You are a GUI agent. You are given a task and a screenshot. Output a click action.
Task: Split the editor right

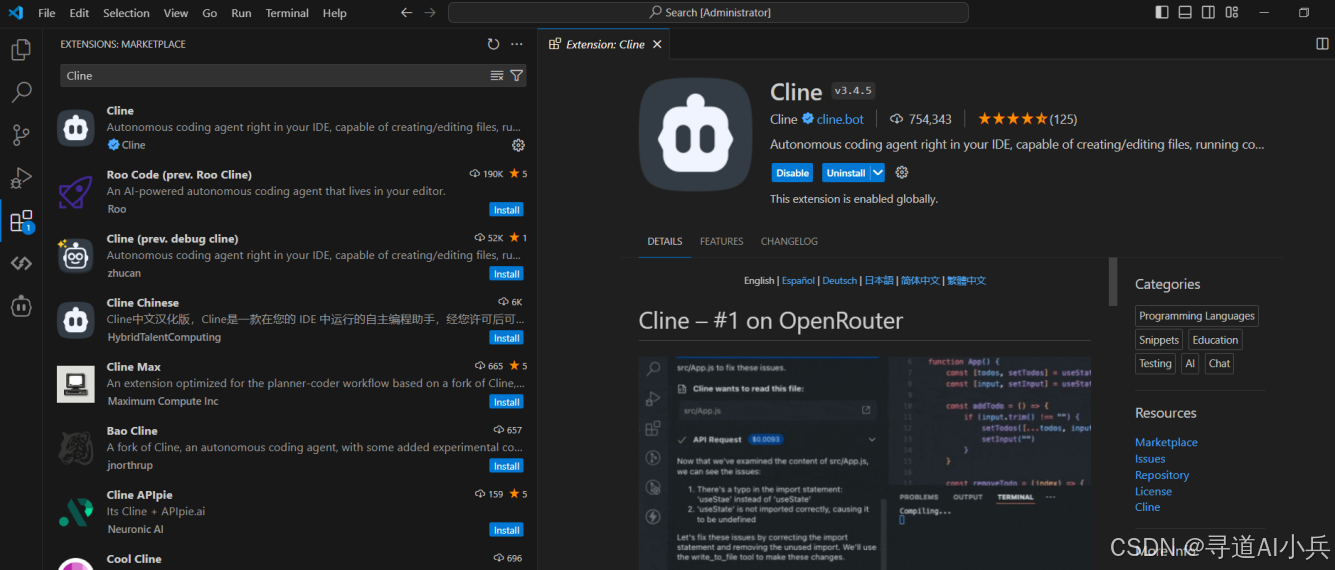click(x=1322, y=44)
